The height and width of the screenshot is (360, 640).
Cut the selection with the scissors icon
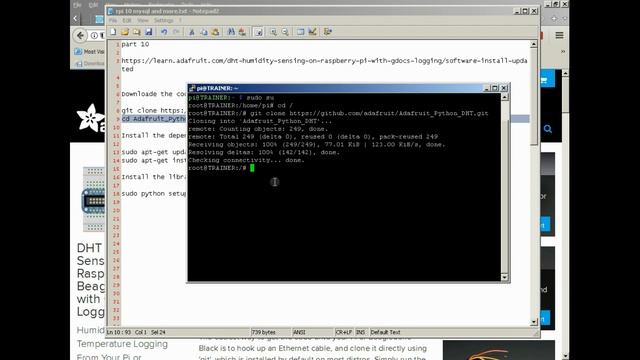point(191,32)
